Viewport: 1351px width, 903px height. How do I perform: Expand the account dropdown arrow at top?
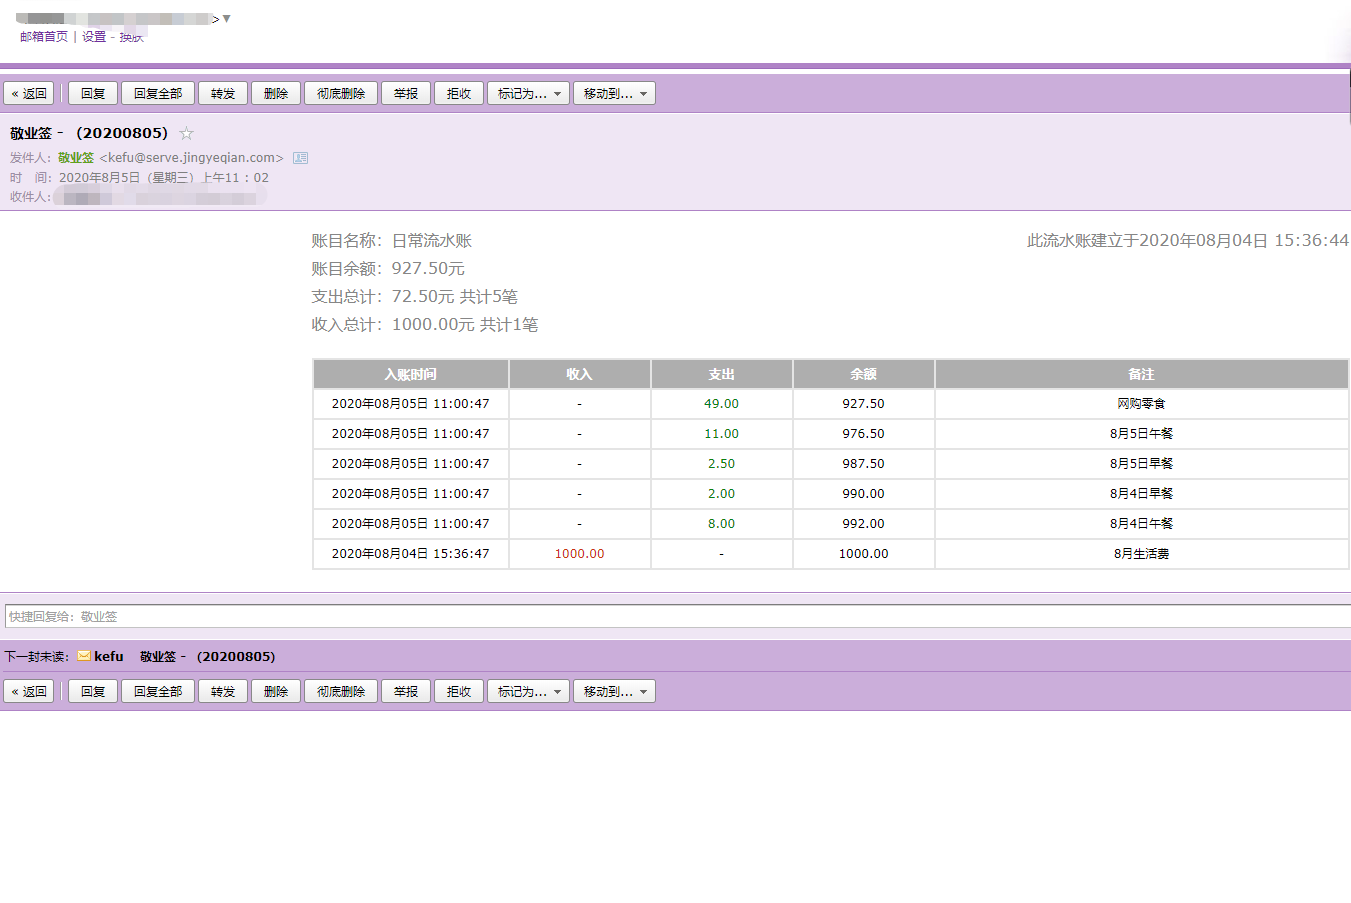(227, 19)
